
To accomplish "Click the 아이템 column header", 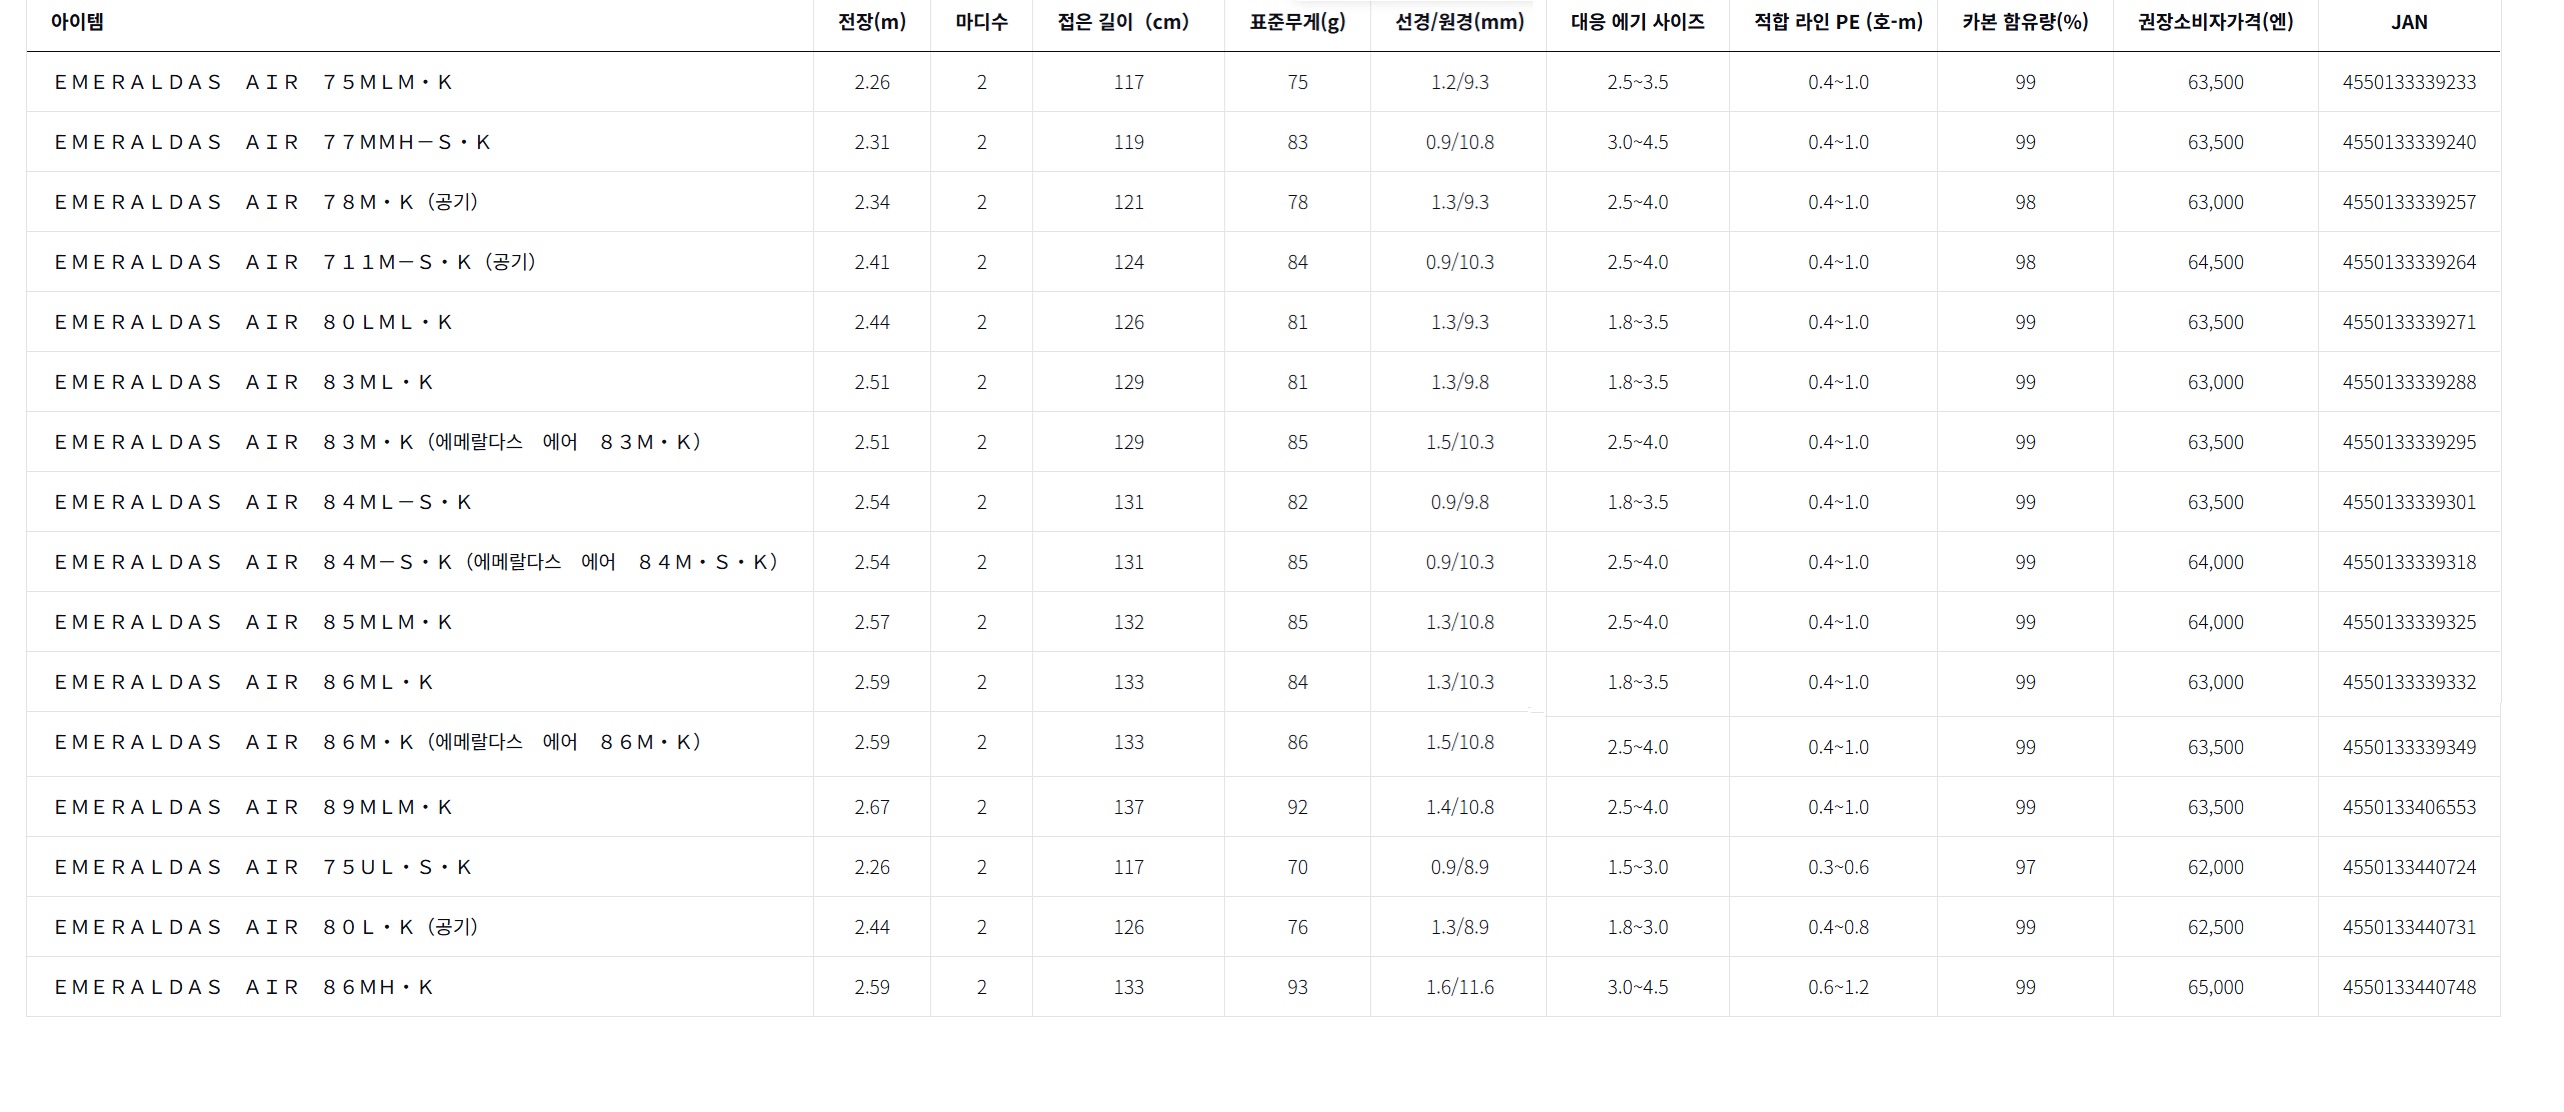I will pyautogui.click(x=77, y=22).
